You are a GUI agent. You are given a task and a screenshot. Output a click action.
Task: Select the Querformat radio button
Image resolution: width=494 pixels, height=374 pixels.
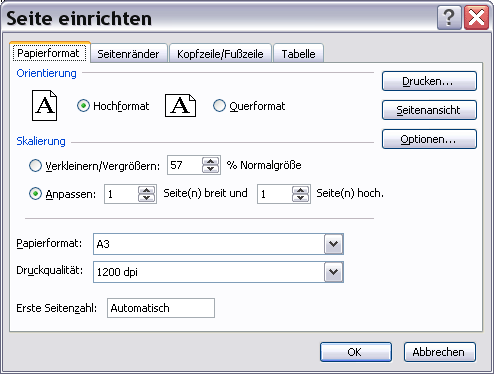coord(219,106)
